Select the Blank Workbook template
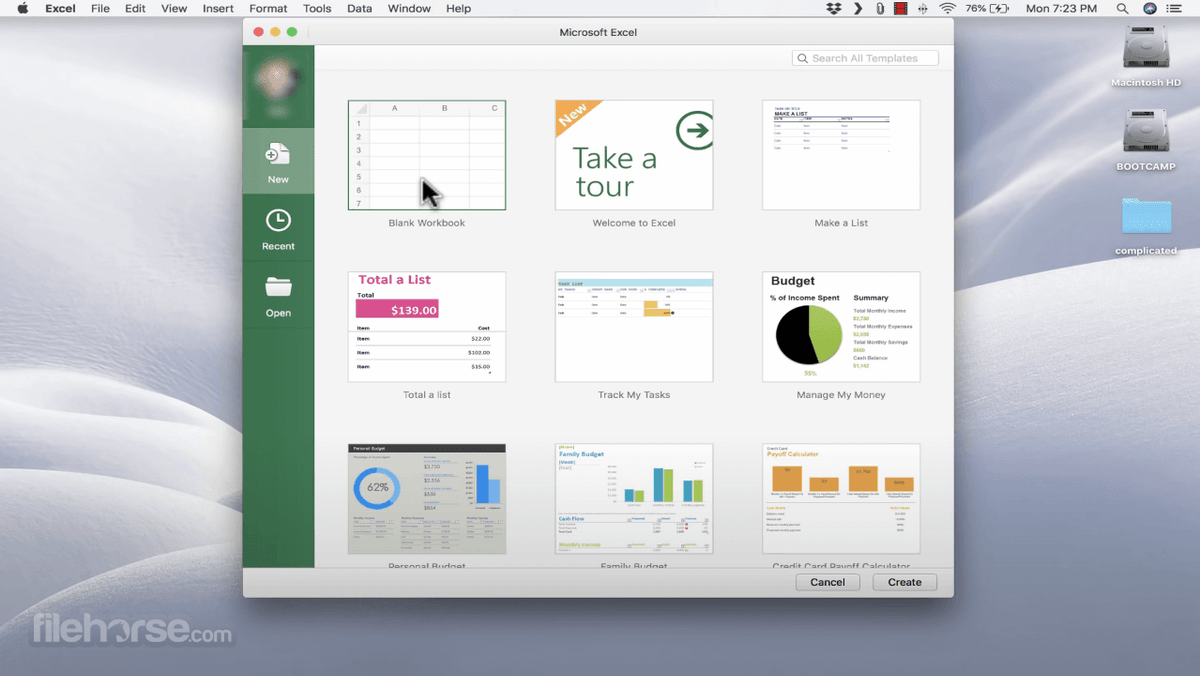The width and height of the screenshot is (1200, 676). tap(427, 155)
